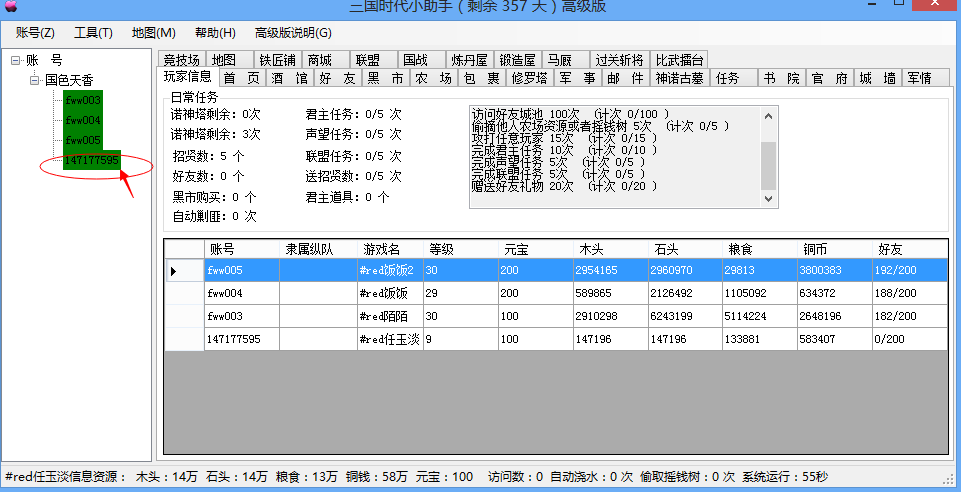The image size is (961, 492).
Task: Open the 比武擂台 tab
Action: click(x=679, y=60)
